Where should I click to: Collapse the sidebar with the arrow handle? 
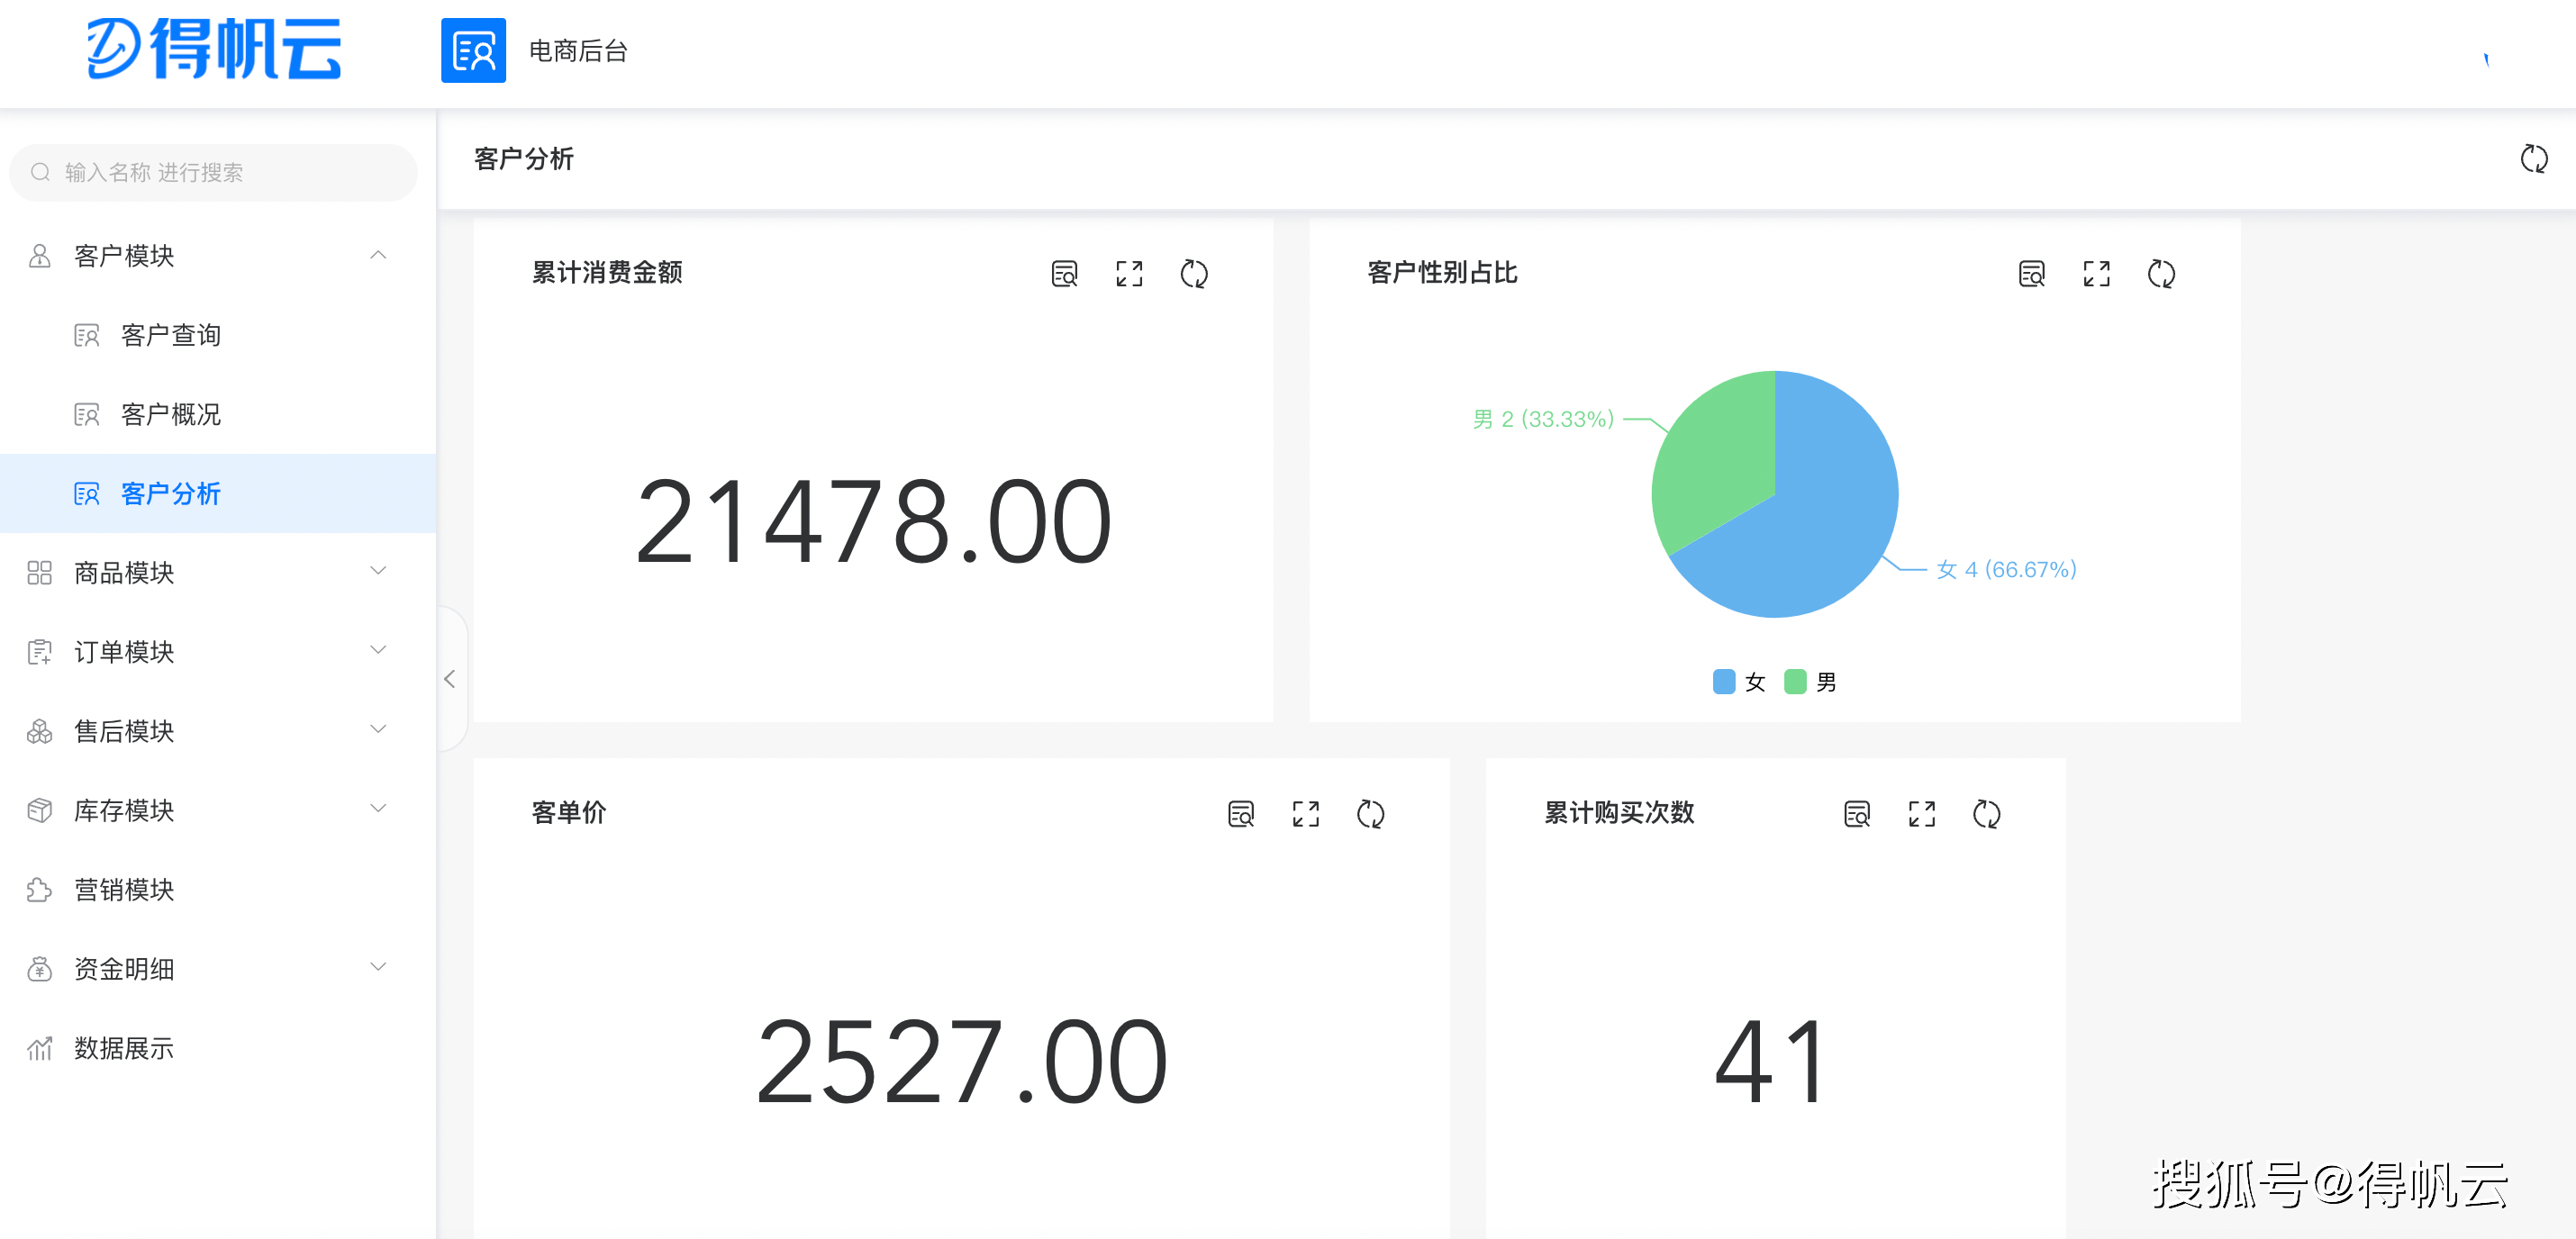(450, 679)
